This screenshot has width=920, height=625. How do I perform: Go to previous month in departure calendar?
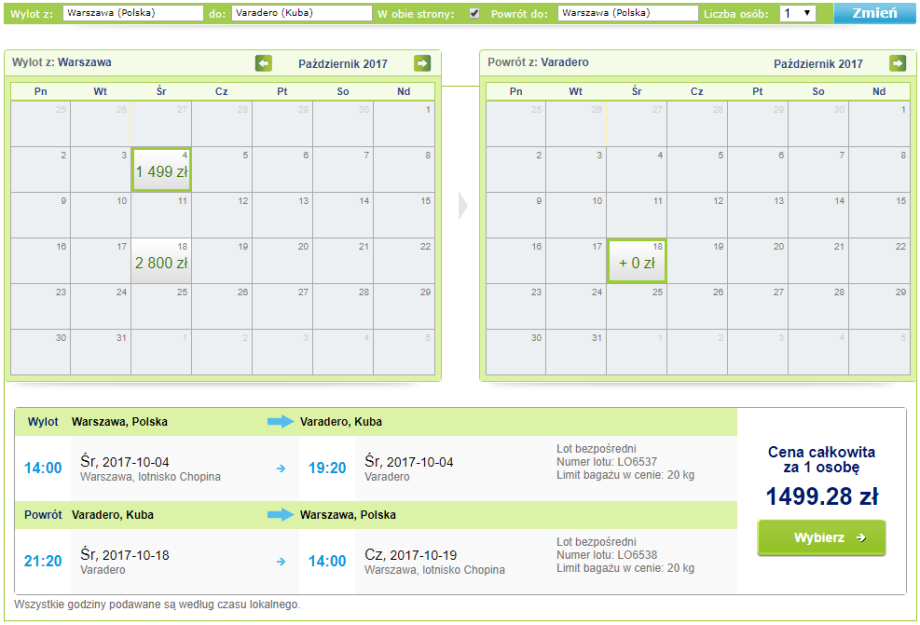(263, 63)
